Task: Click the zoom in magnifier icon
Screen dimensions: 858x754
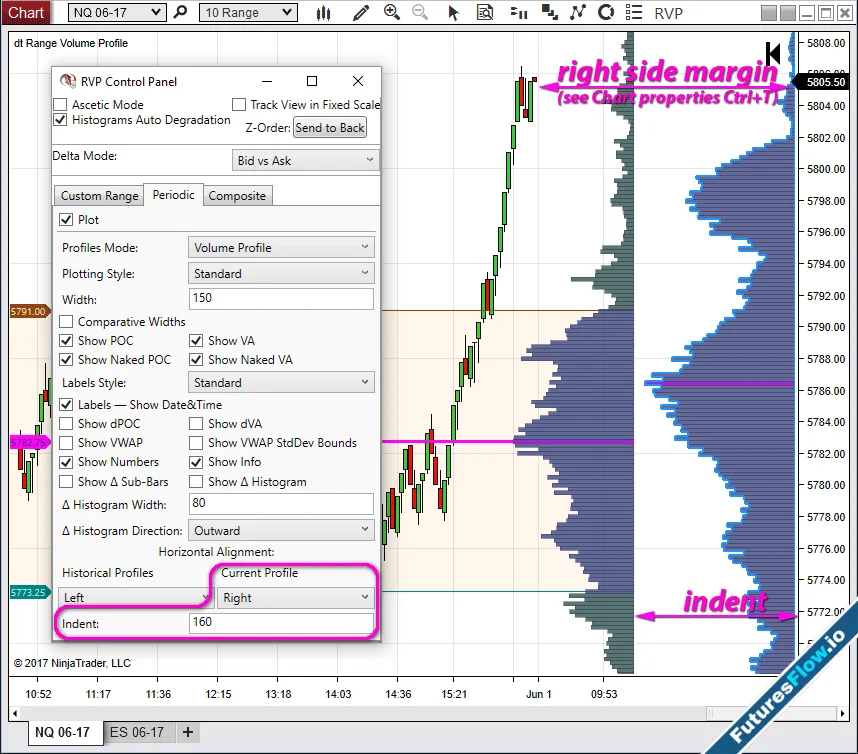Action: pyautogui.click(x=392, y=12)
